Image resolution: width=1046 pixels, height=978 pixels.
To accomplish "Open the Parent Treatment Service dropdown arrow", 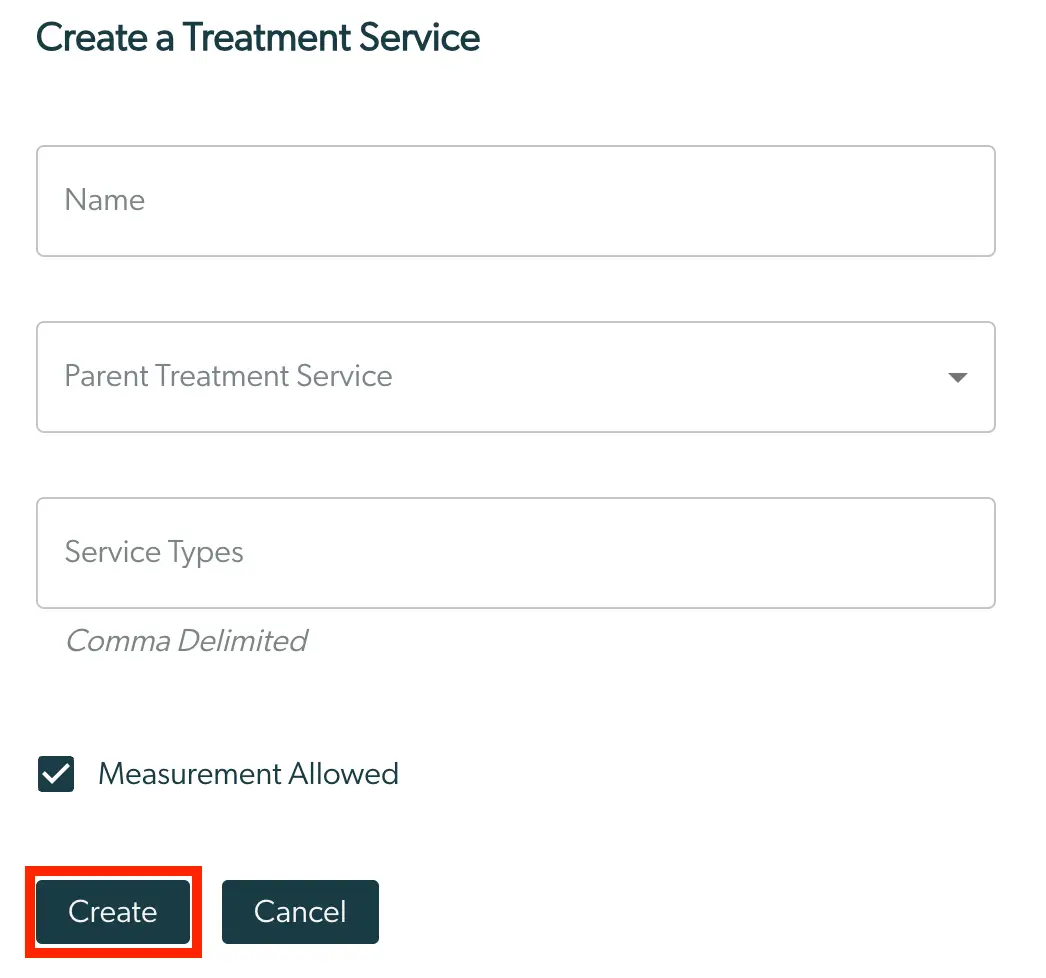I will click(x=957, y=377).
